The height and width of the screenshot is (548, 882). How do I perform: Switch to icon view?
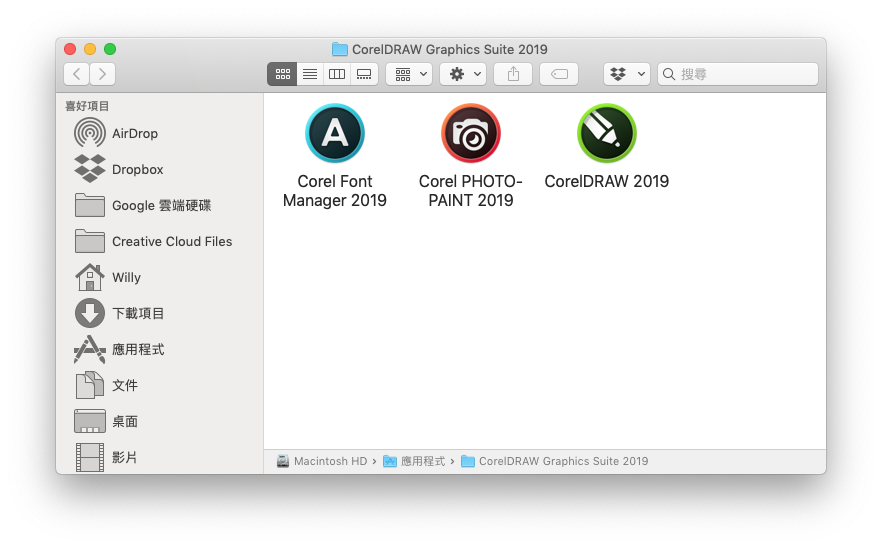pyautogui.click(x=282, y=74)
